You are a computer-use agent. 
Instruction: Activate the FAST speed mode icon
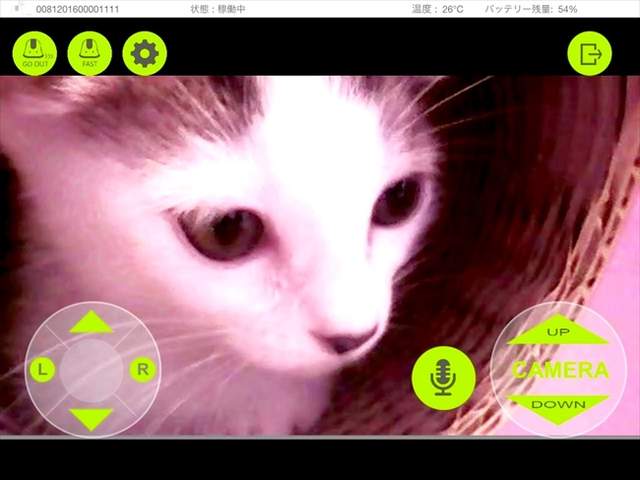pos(90,53)
